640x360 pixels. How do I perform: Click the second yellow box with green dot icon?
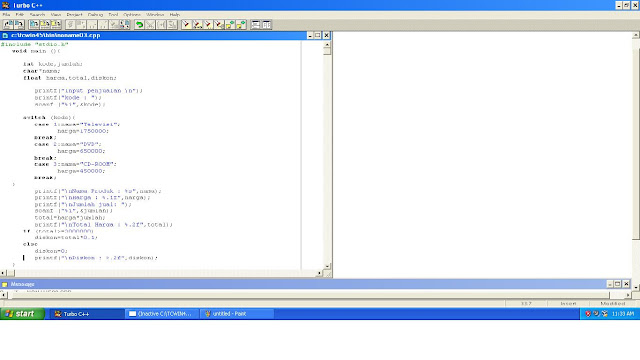[241, 24]
